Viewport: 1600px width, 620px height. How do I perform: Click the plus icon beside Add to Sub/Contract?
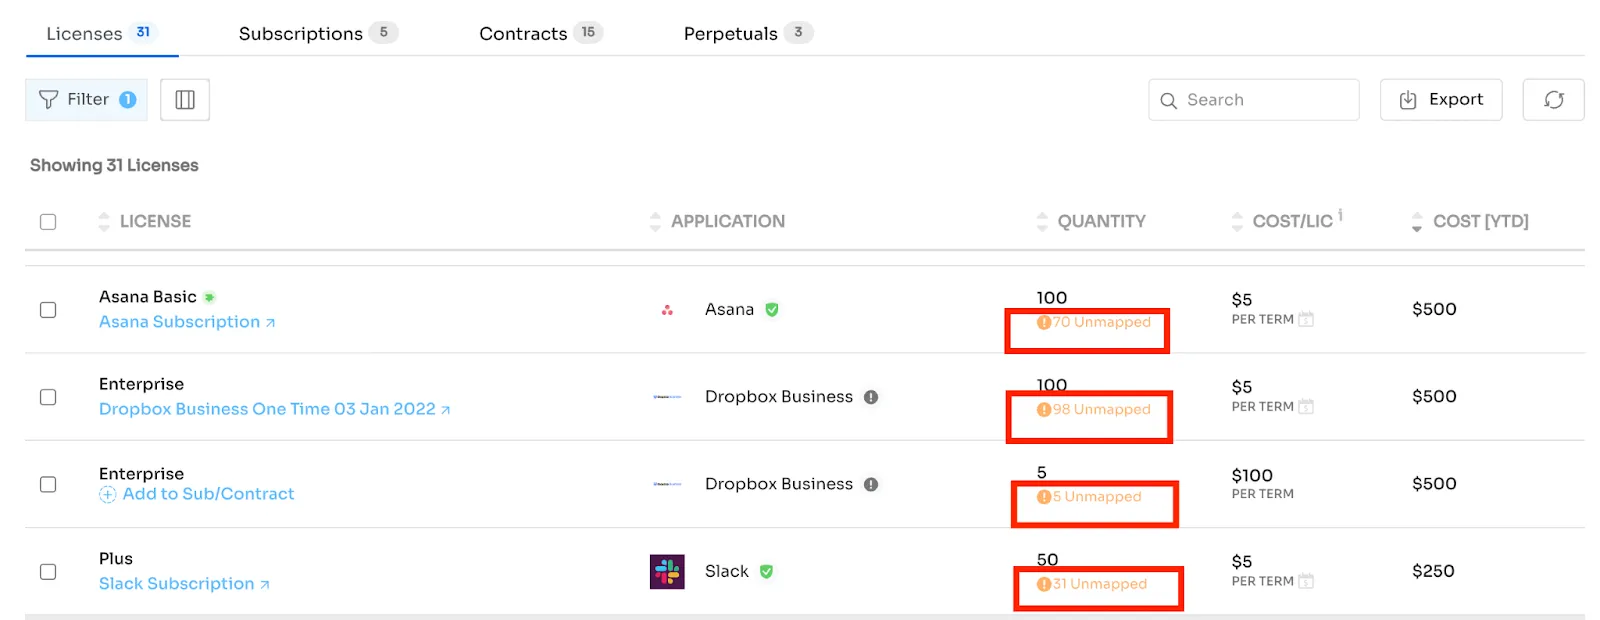pos(108,495)
